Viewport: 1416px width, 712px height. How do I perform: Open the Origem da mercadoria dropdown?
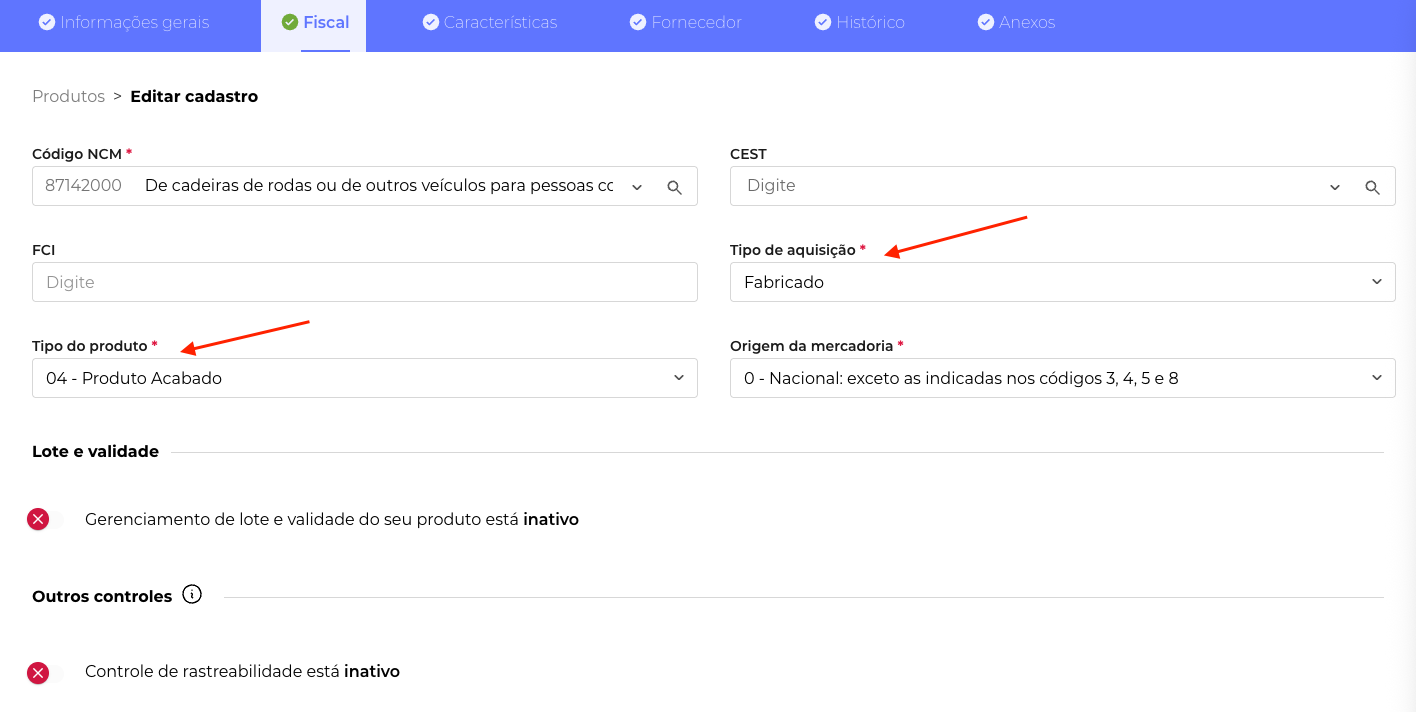click(x=1062, y=378)
